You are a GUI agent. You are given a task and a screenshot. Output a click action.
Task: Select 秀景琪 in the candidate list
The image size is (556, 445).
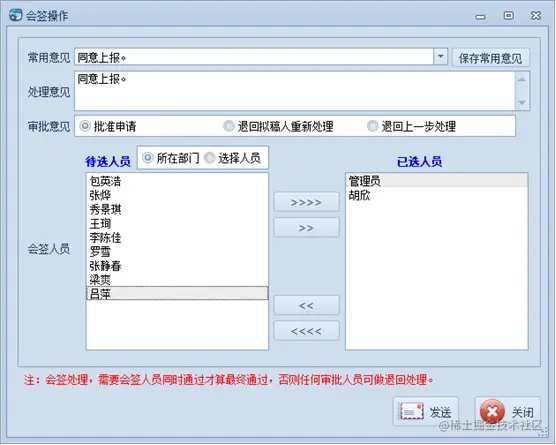coord(177,210)
